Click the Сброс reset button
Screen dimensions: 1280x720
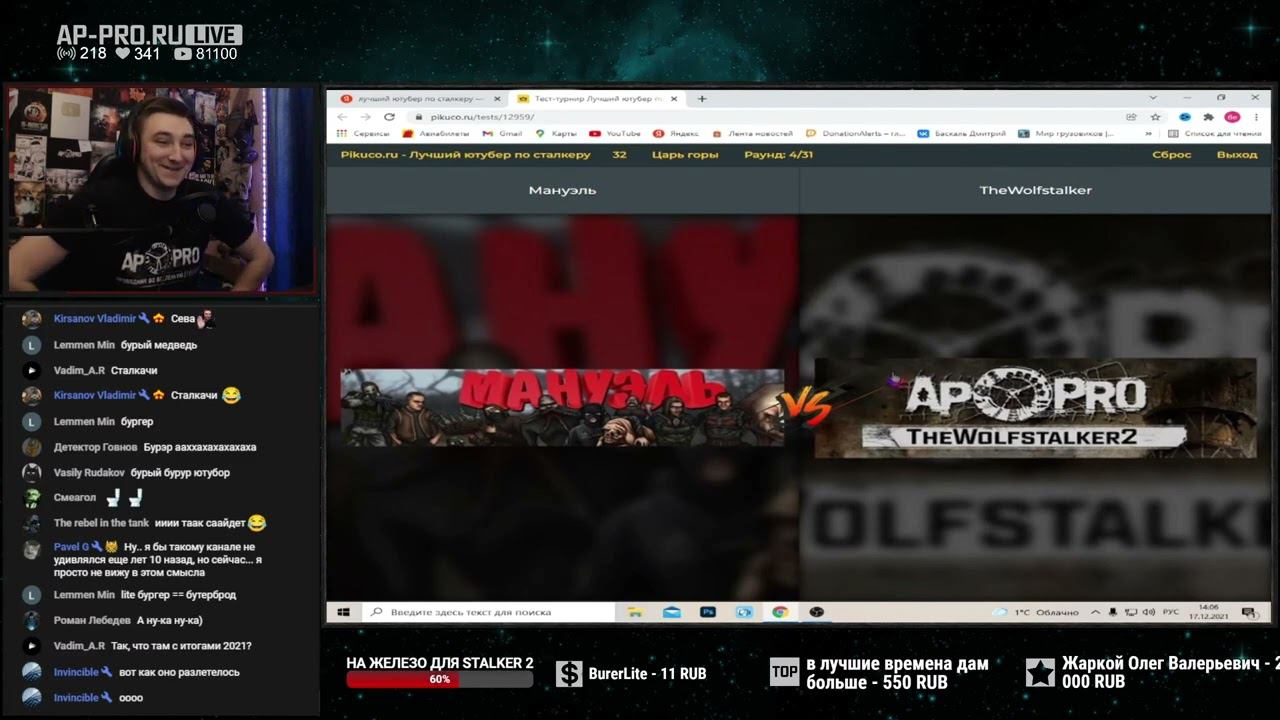(x=1171, y=155)
